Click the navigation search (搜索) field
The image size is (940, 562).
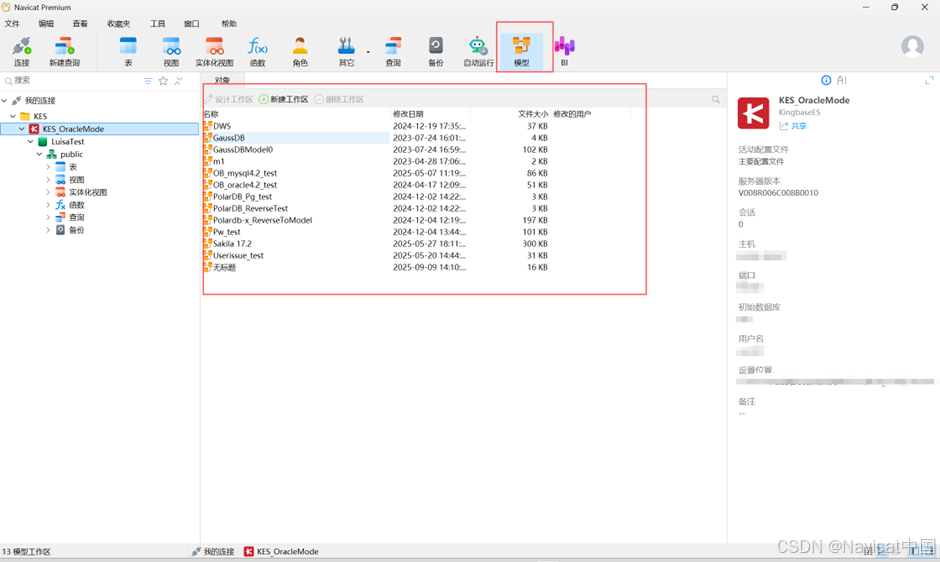[x=72, y=80]
